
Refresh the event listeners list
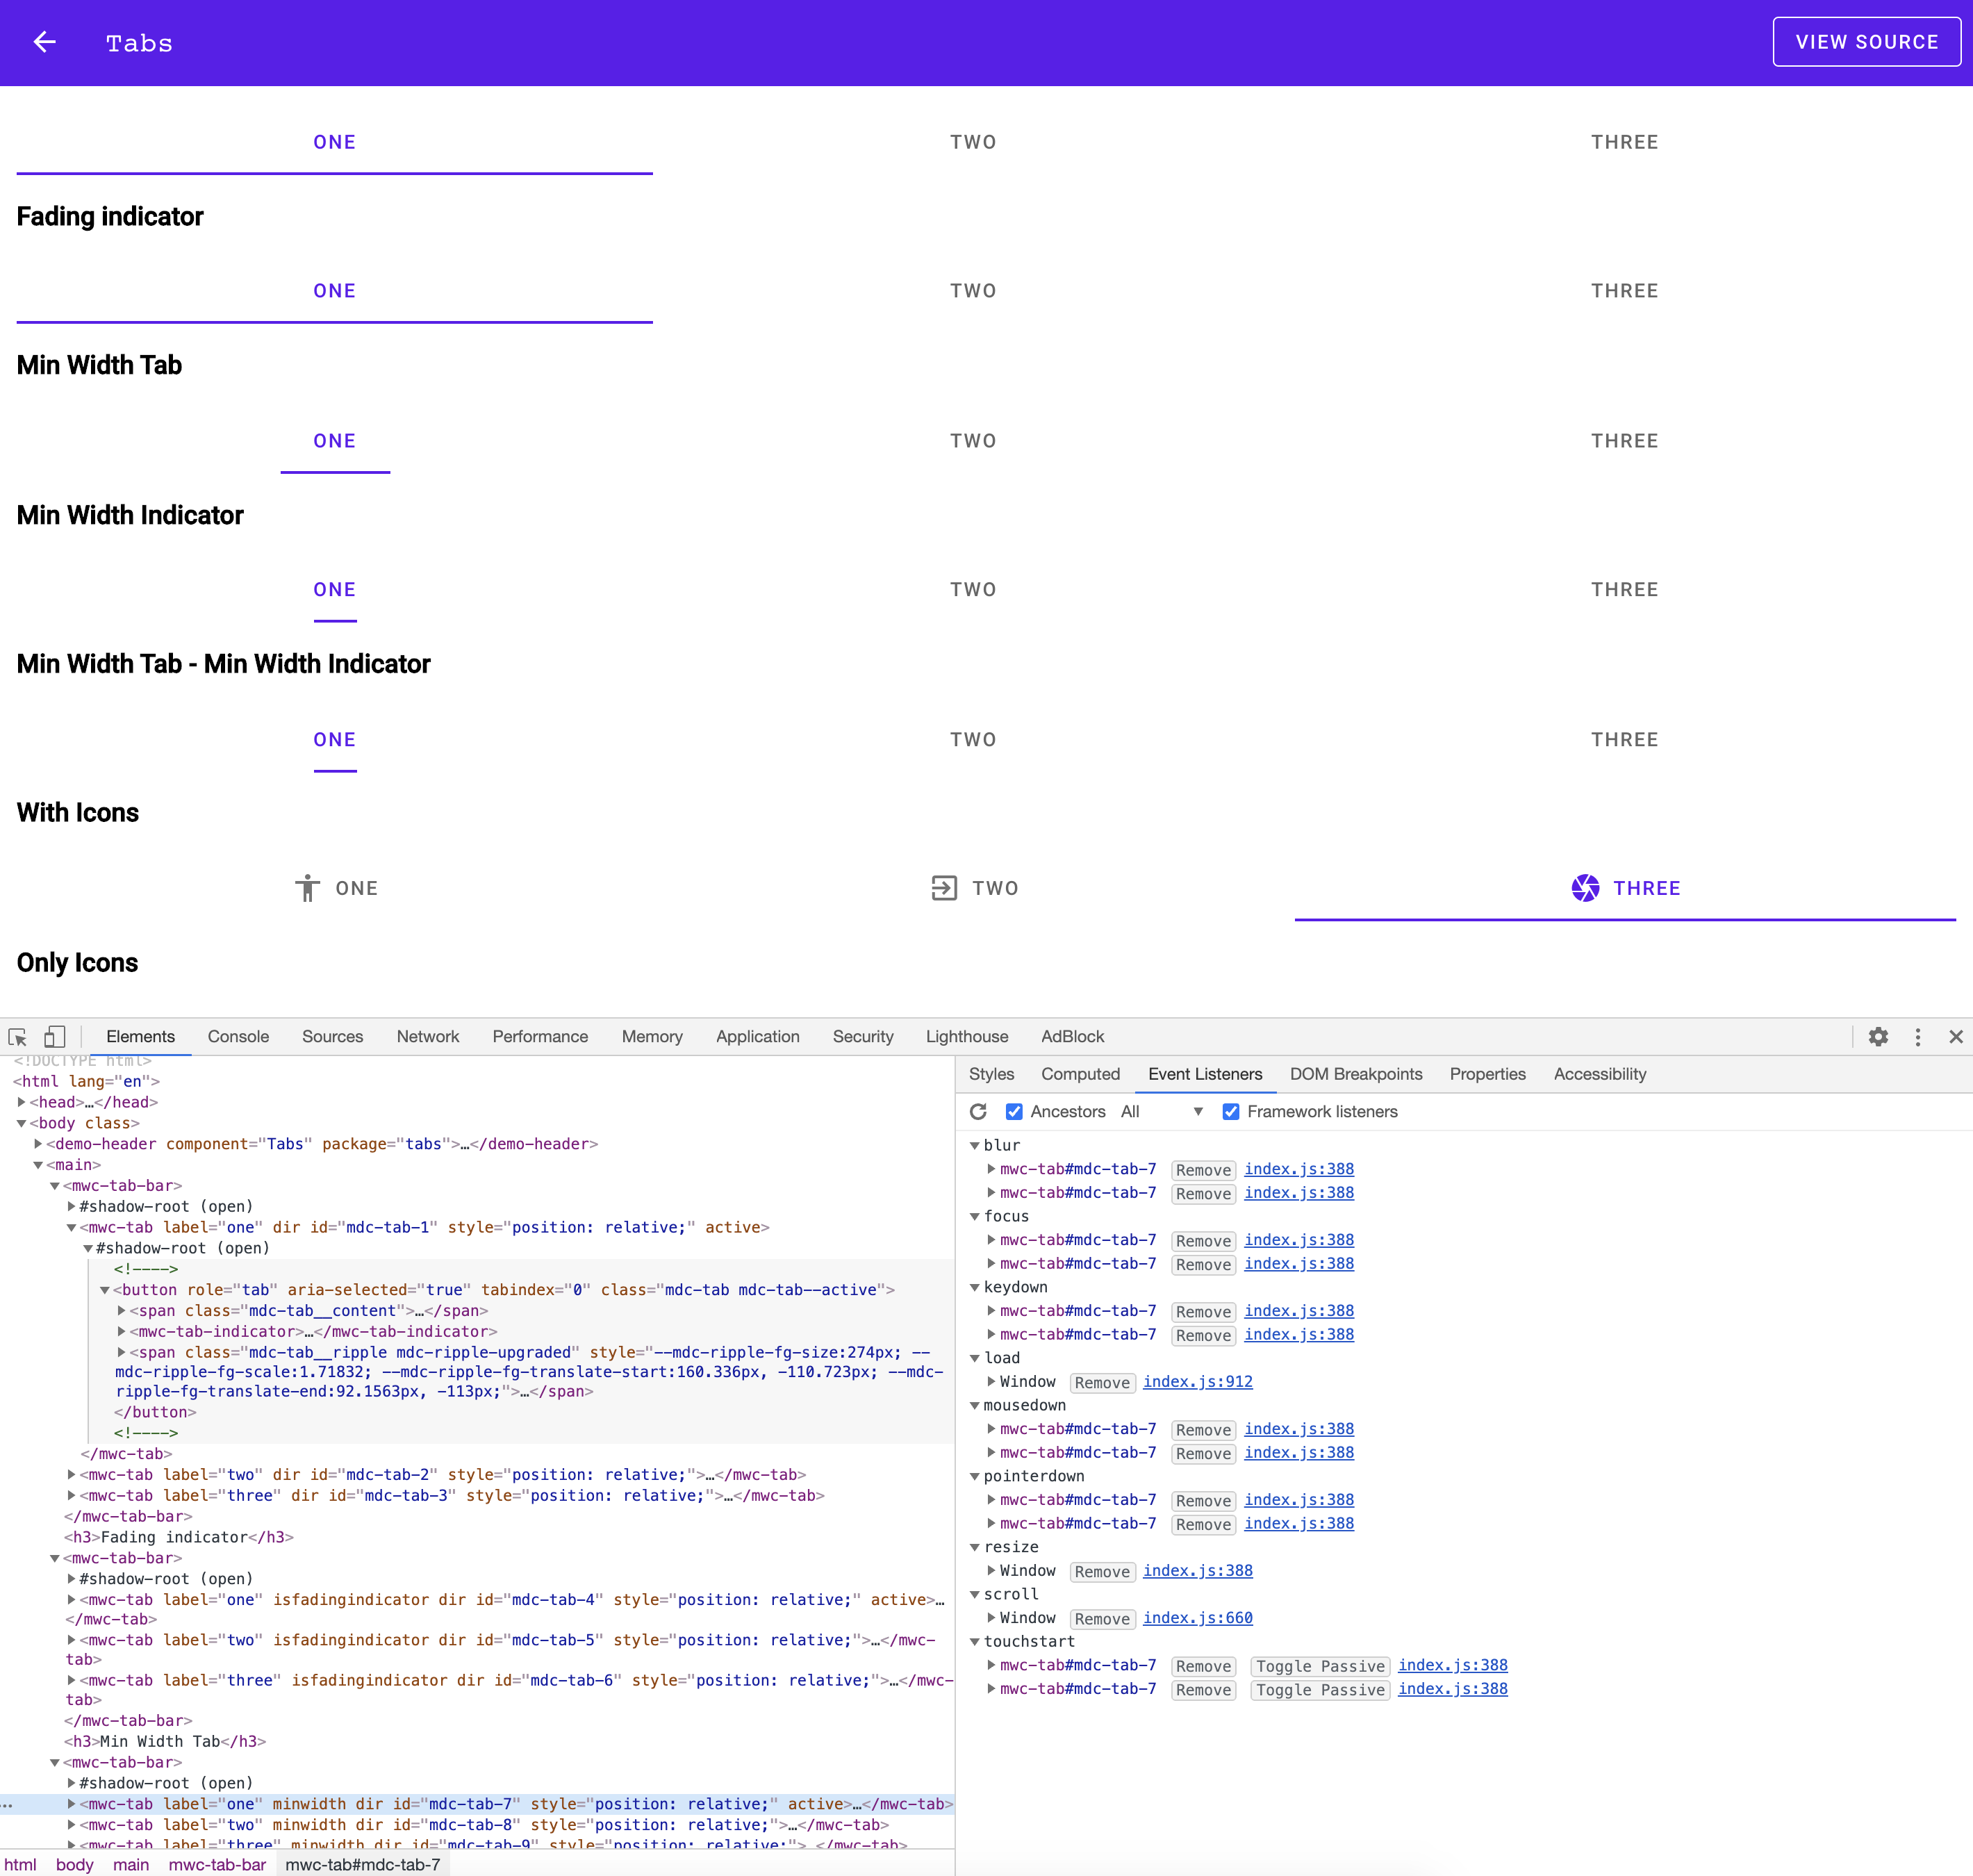click(x=977, y=1111)
